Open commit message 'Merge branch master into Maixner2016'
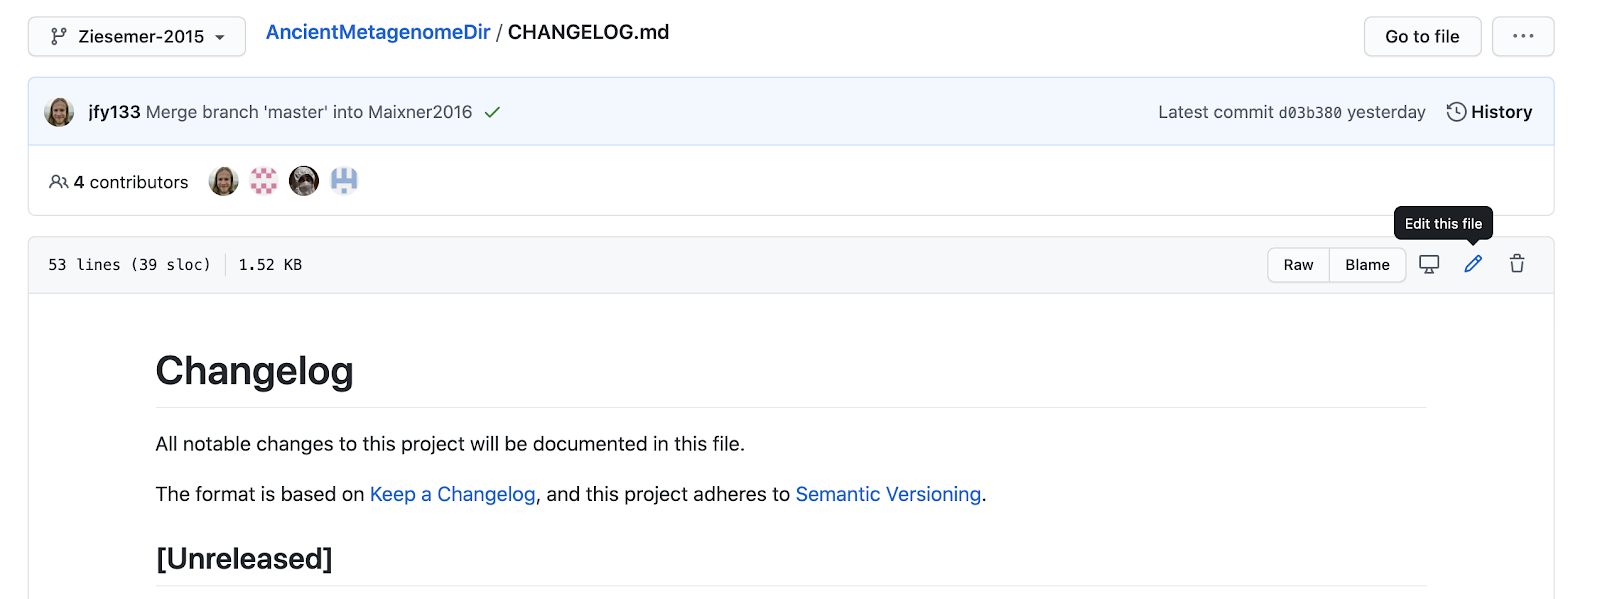Image resolution: width=1600 pixels, height=599 pixels. click(309, 112)
